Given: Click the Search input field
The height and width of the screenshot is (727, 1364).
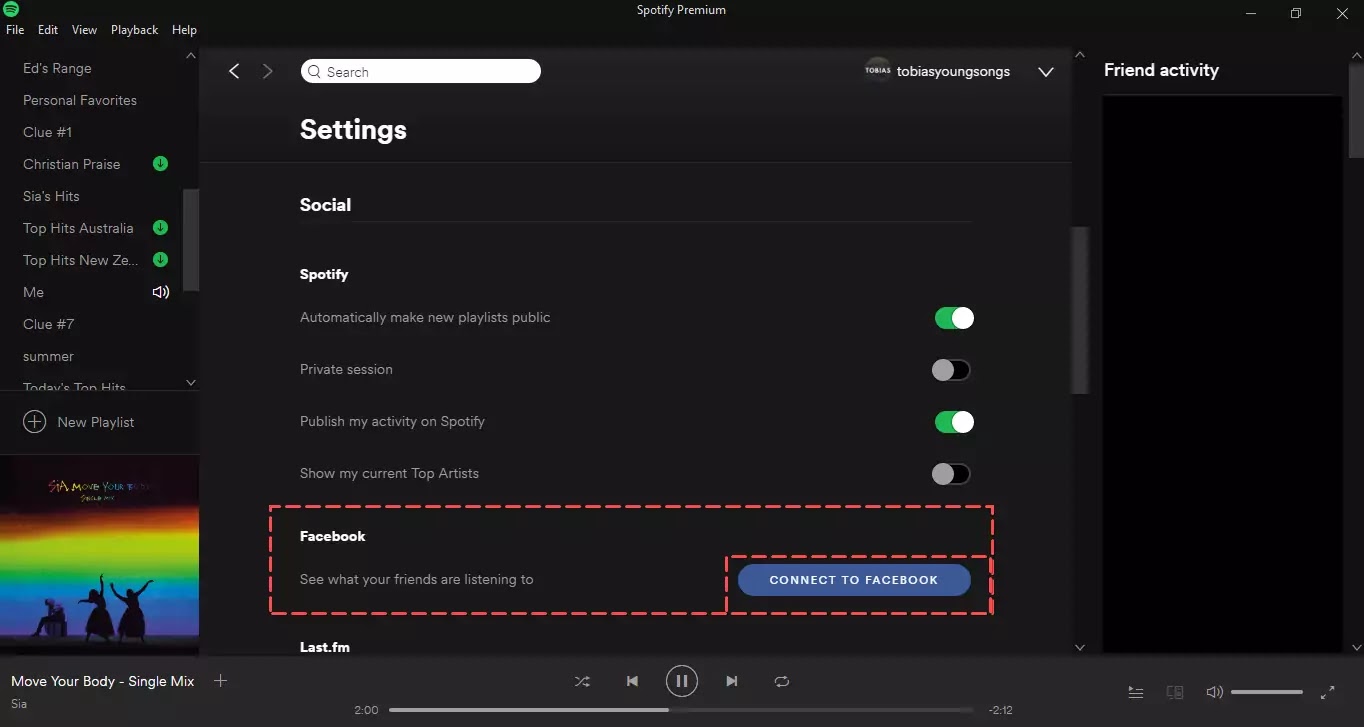Looking at the screenshot, I should pos(420,71).
